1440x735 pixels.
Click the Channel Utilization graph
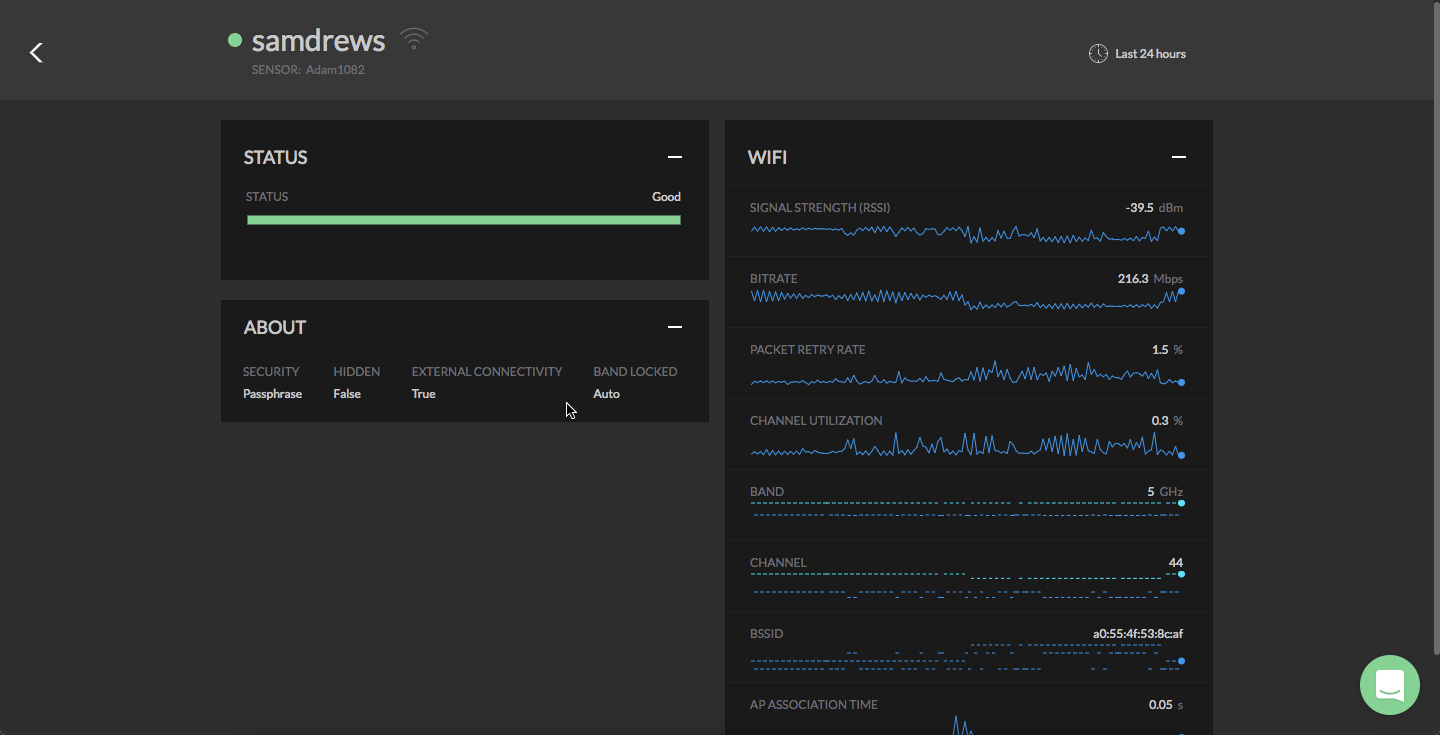pyautogui.click(x=965, y=445)
